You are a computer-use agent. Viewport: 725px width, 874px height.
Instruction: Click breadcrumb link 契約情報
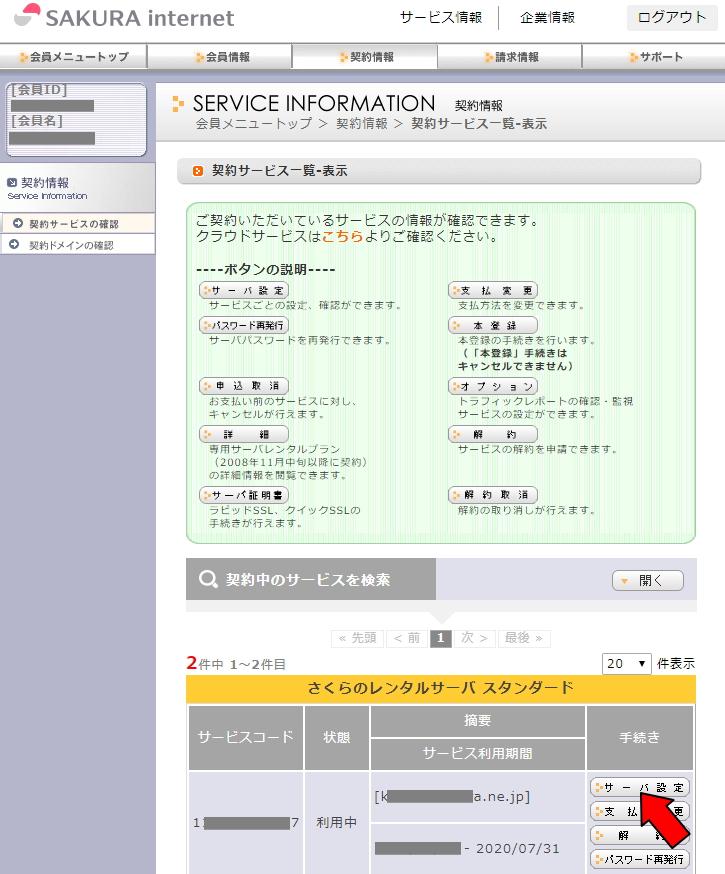(362, 124)
